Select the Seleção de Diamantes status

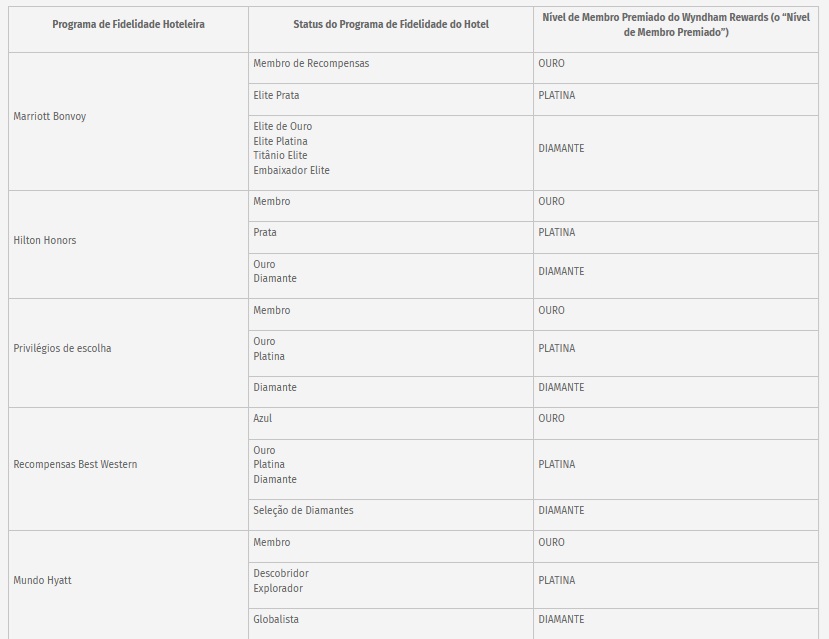point(303,511)
